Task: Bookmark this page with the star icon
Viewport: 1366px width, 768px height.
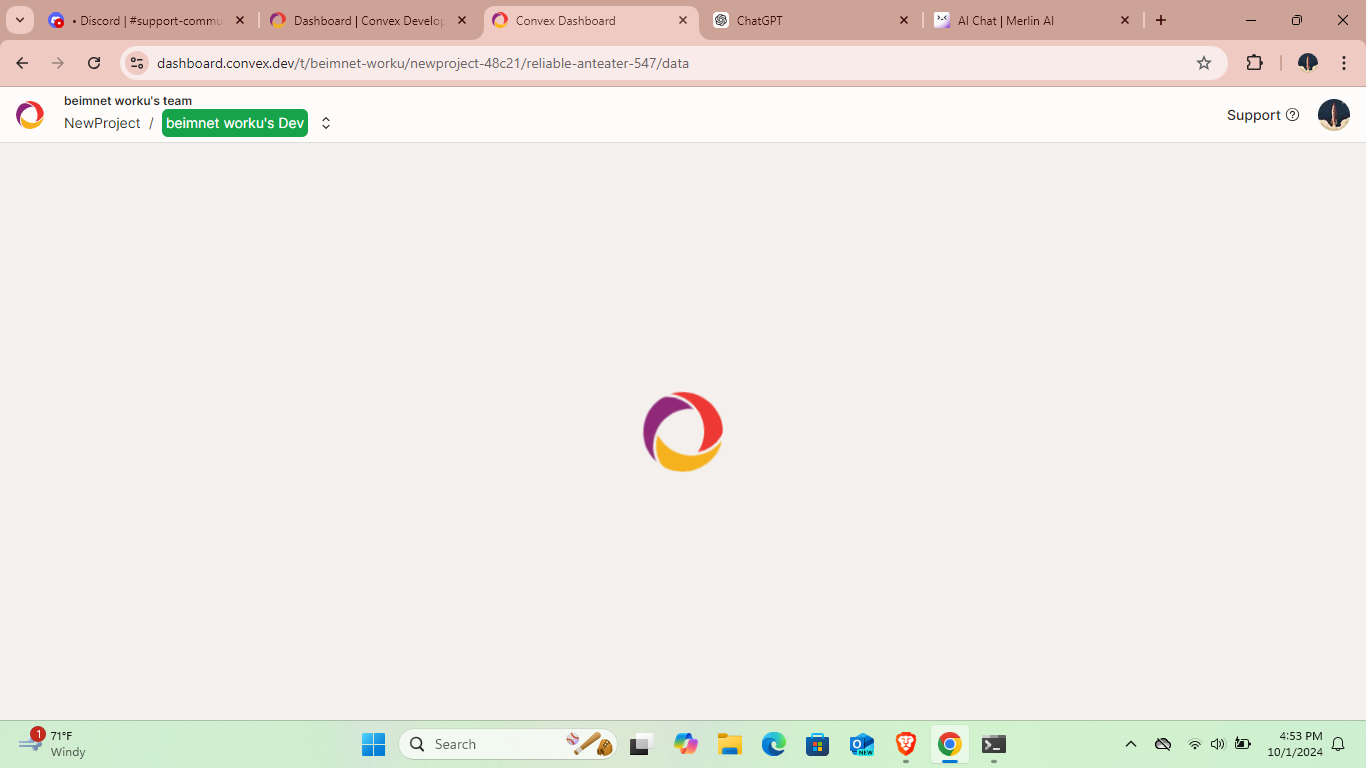Action: [1204, 63]
